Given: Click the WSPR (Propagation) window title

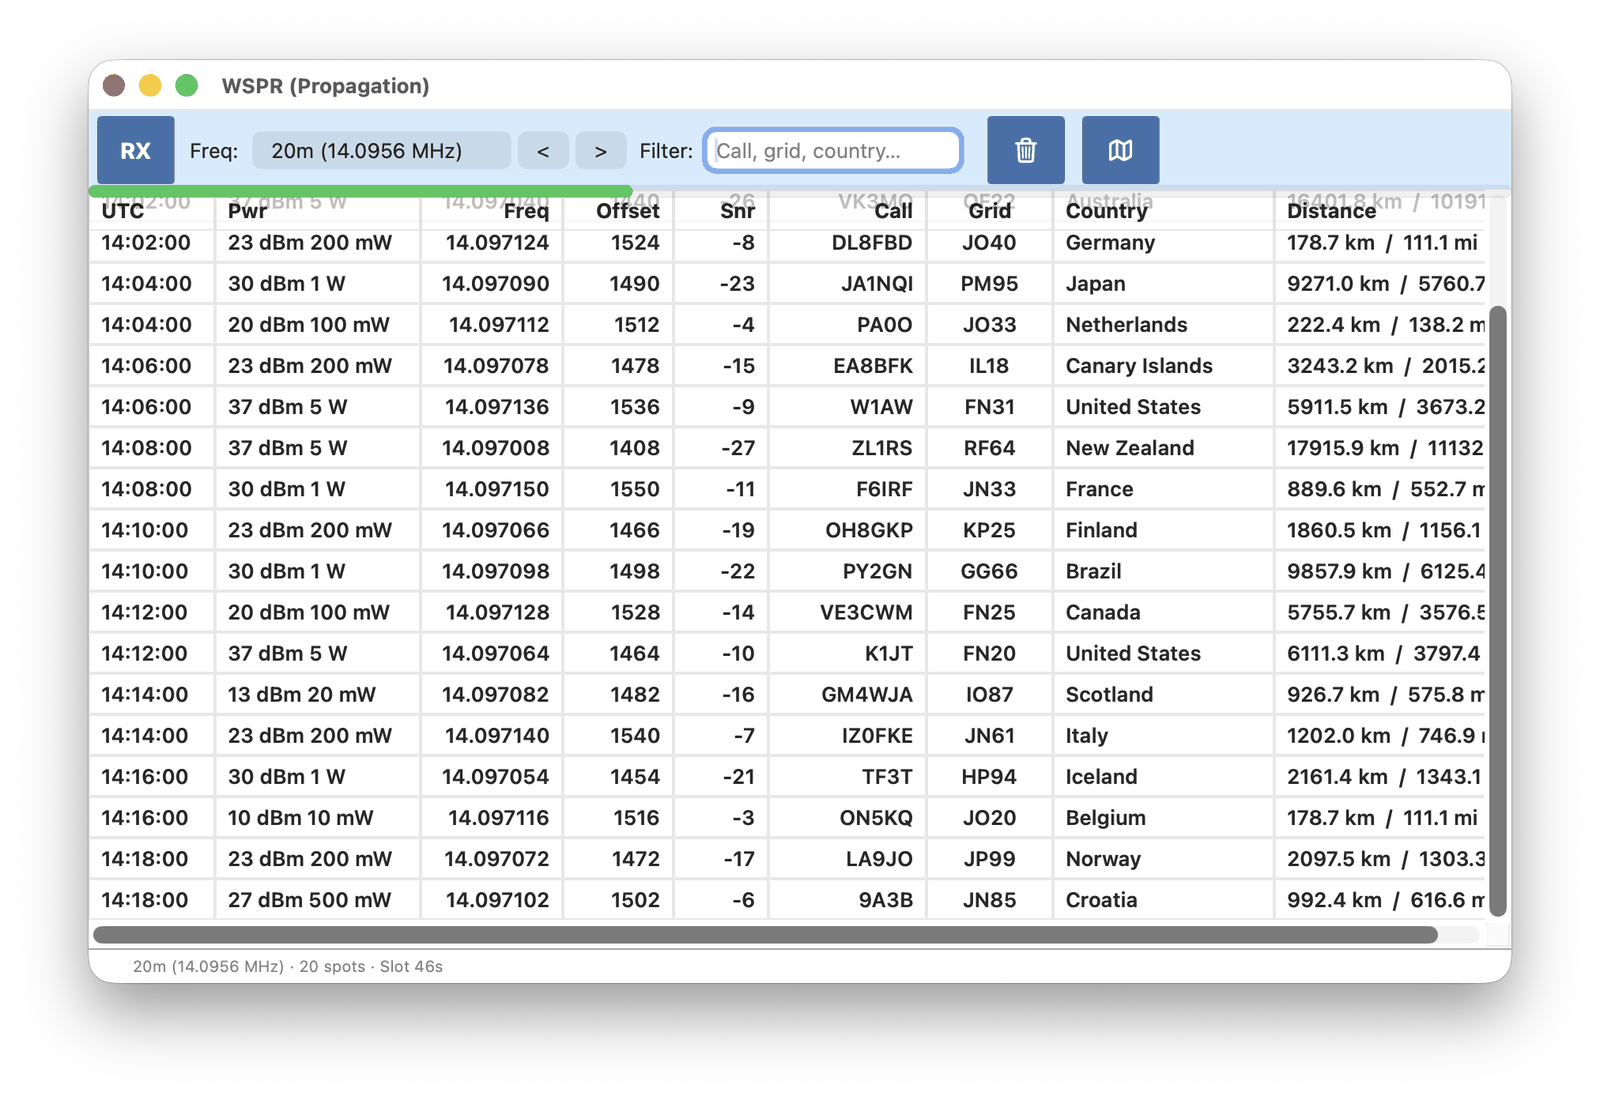Looking at the screenshot, I should click(x=325, y=86).
